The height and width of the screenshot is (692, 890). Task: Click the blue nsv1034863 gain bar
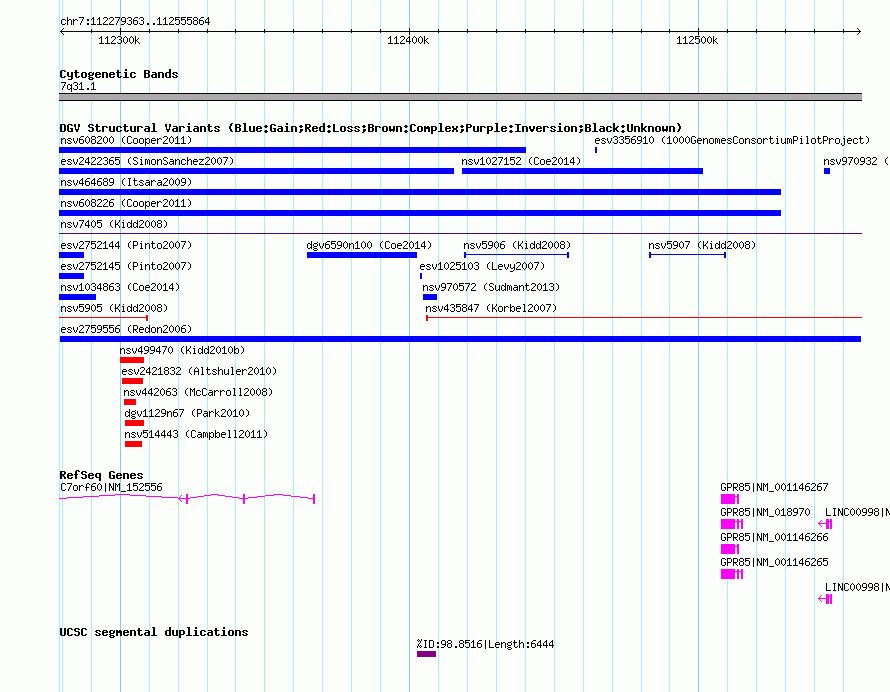78,297
